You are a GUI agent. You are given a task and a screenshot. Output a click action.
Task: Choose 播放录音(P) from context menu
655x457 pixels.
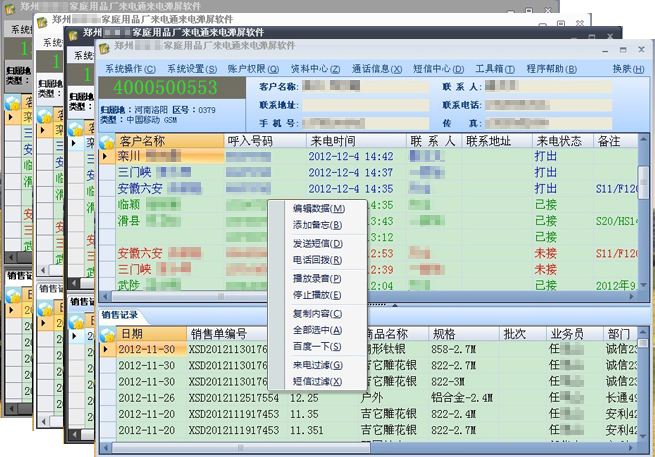pyautogui.click(x=317, y=278)
